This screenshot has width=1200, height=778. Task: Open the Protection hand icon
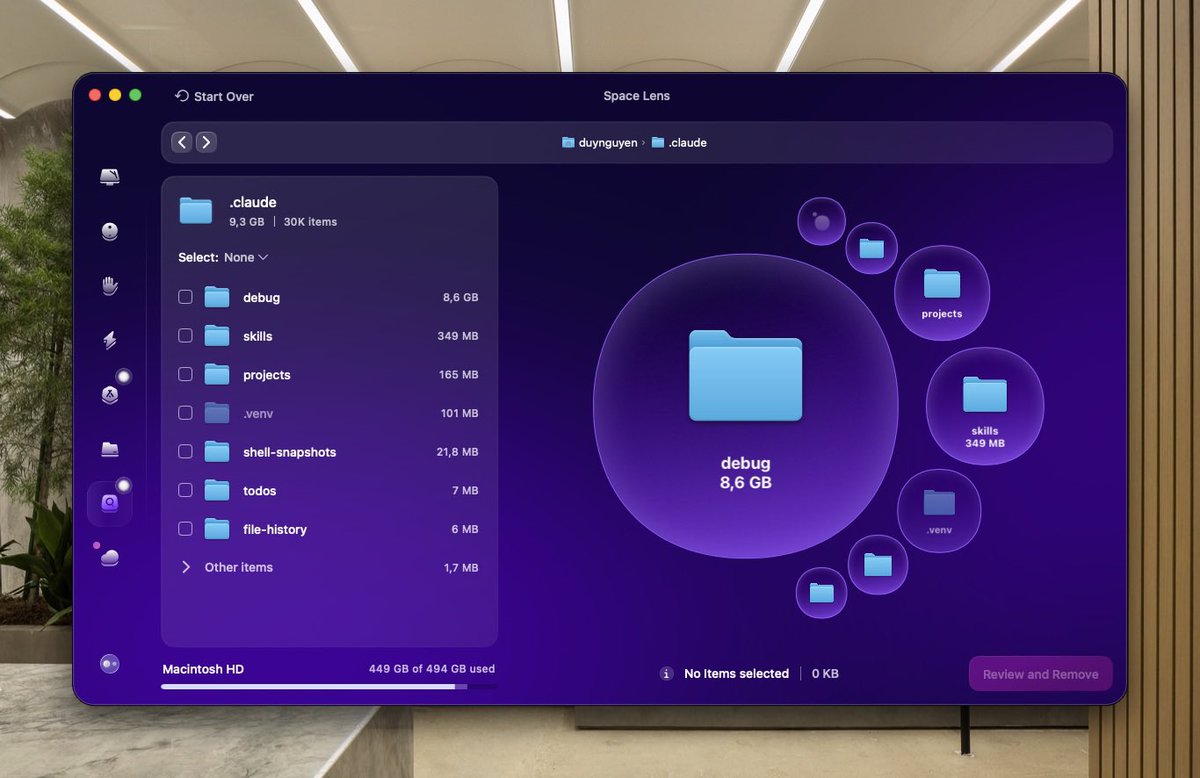click(x=110, y=286)
